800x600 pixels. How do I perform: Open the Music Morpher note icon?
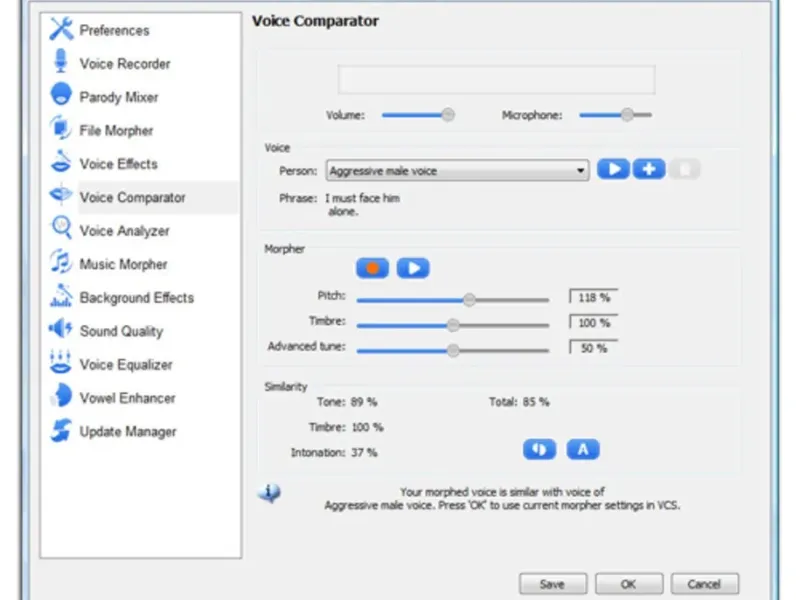(61, 261)
